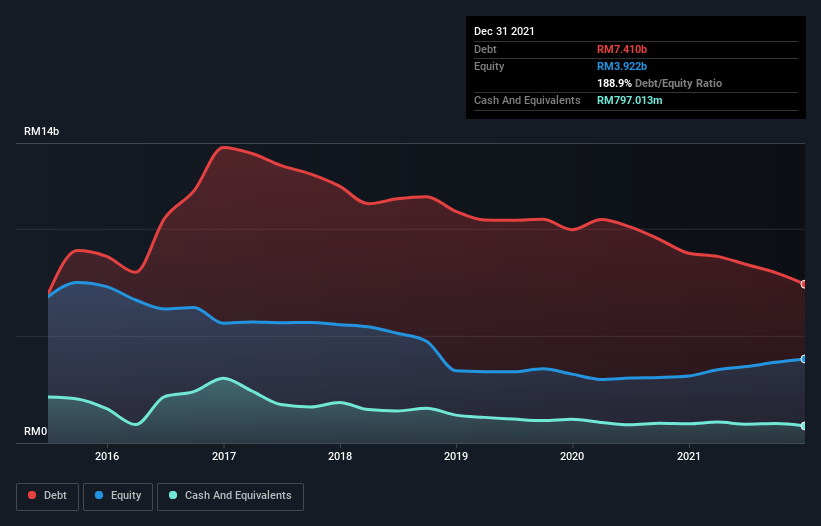This screenshot has height=526, width=821.
Task: Click the RM0 y-axis label
Action: [36, 431]
